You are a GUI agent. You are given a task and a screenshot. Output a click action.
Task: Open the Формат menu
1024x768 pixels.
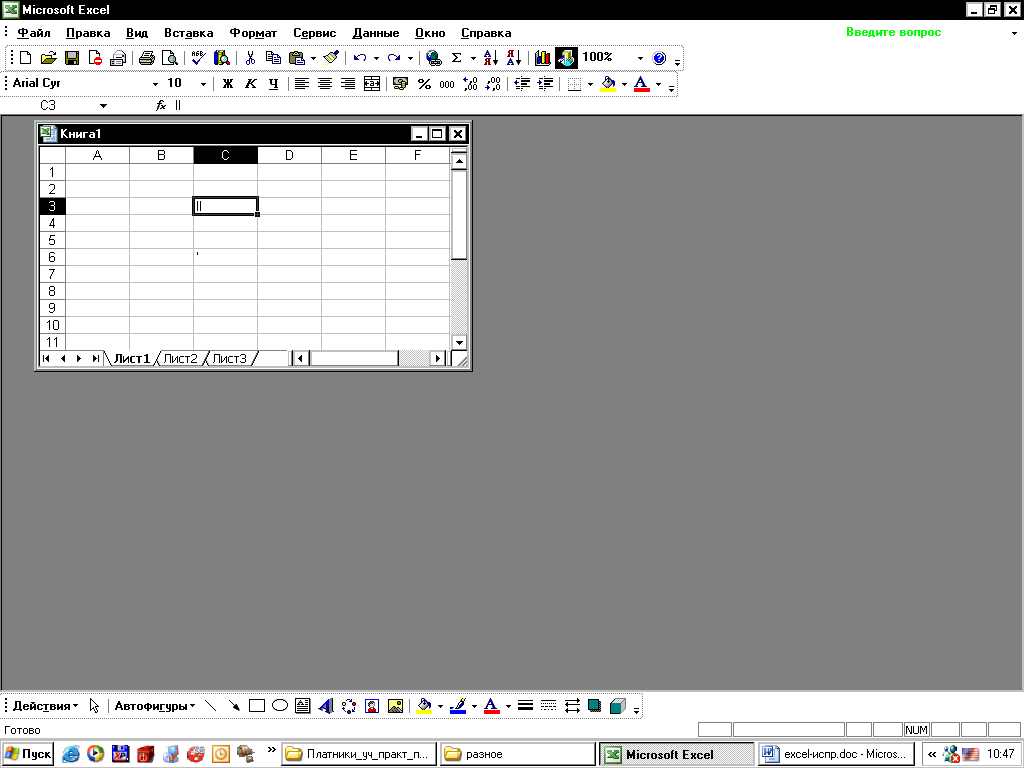[253, 33]
